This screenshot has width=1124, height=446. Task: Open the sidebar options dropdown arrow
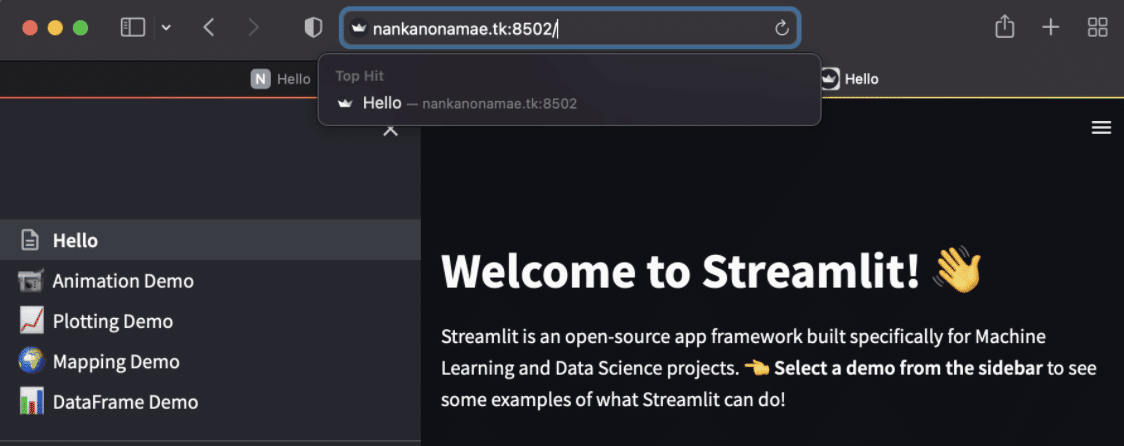(166, 28)
